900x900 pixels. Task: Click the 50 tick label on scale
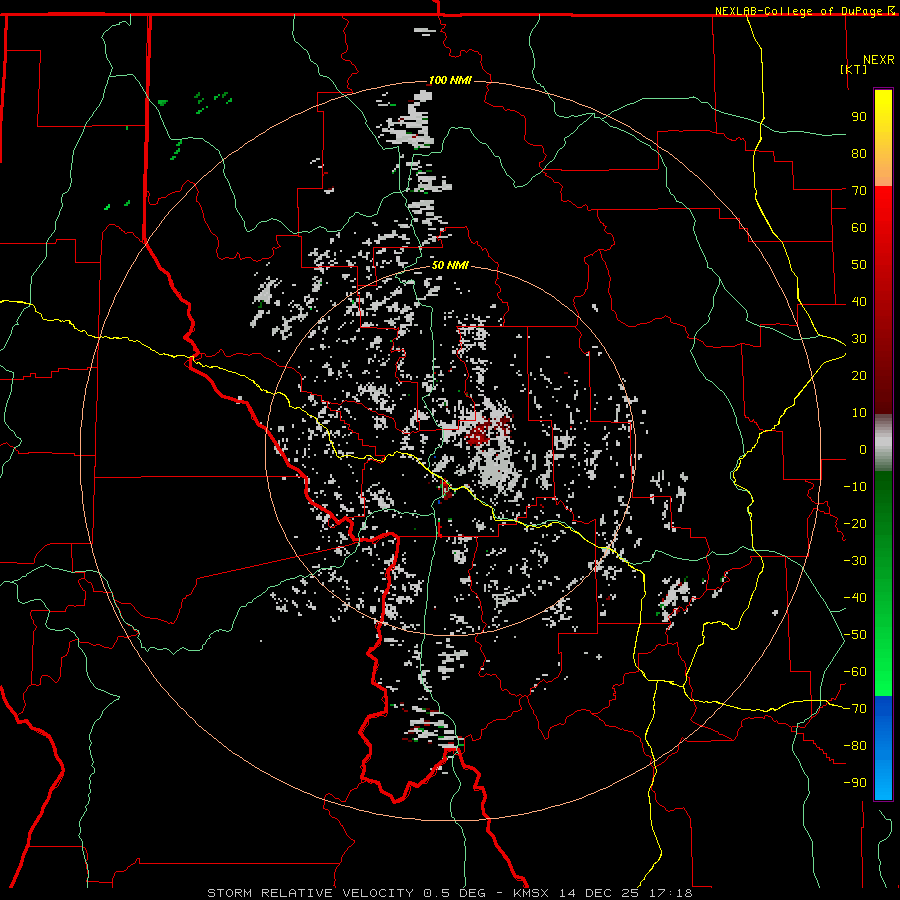[x=859, y=265]
